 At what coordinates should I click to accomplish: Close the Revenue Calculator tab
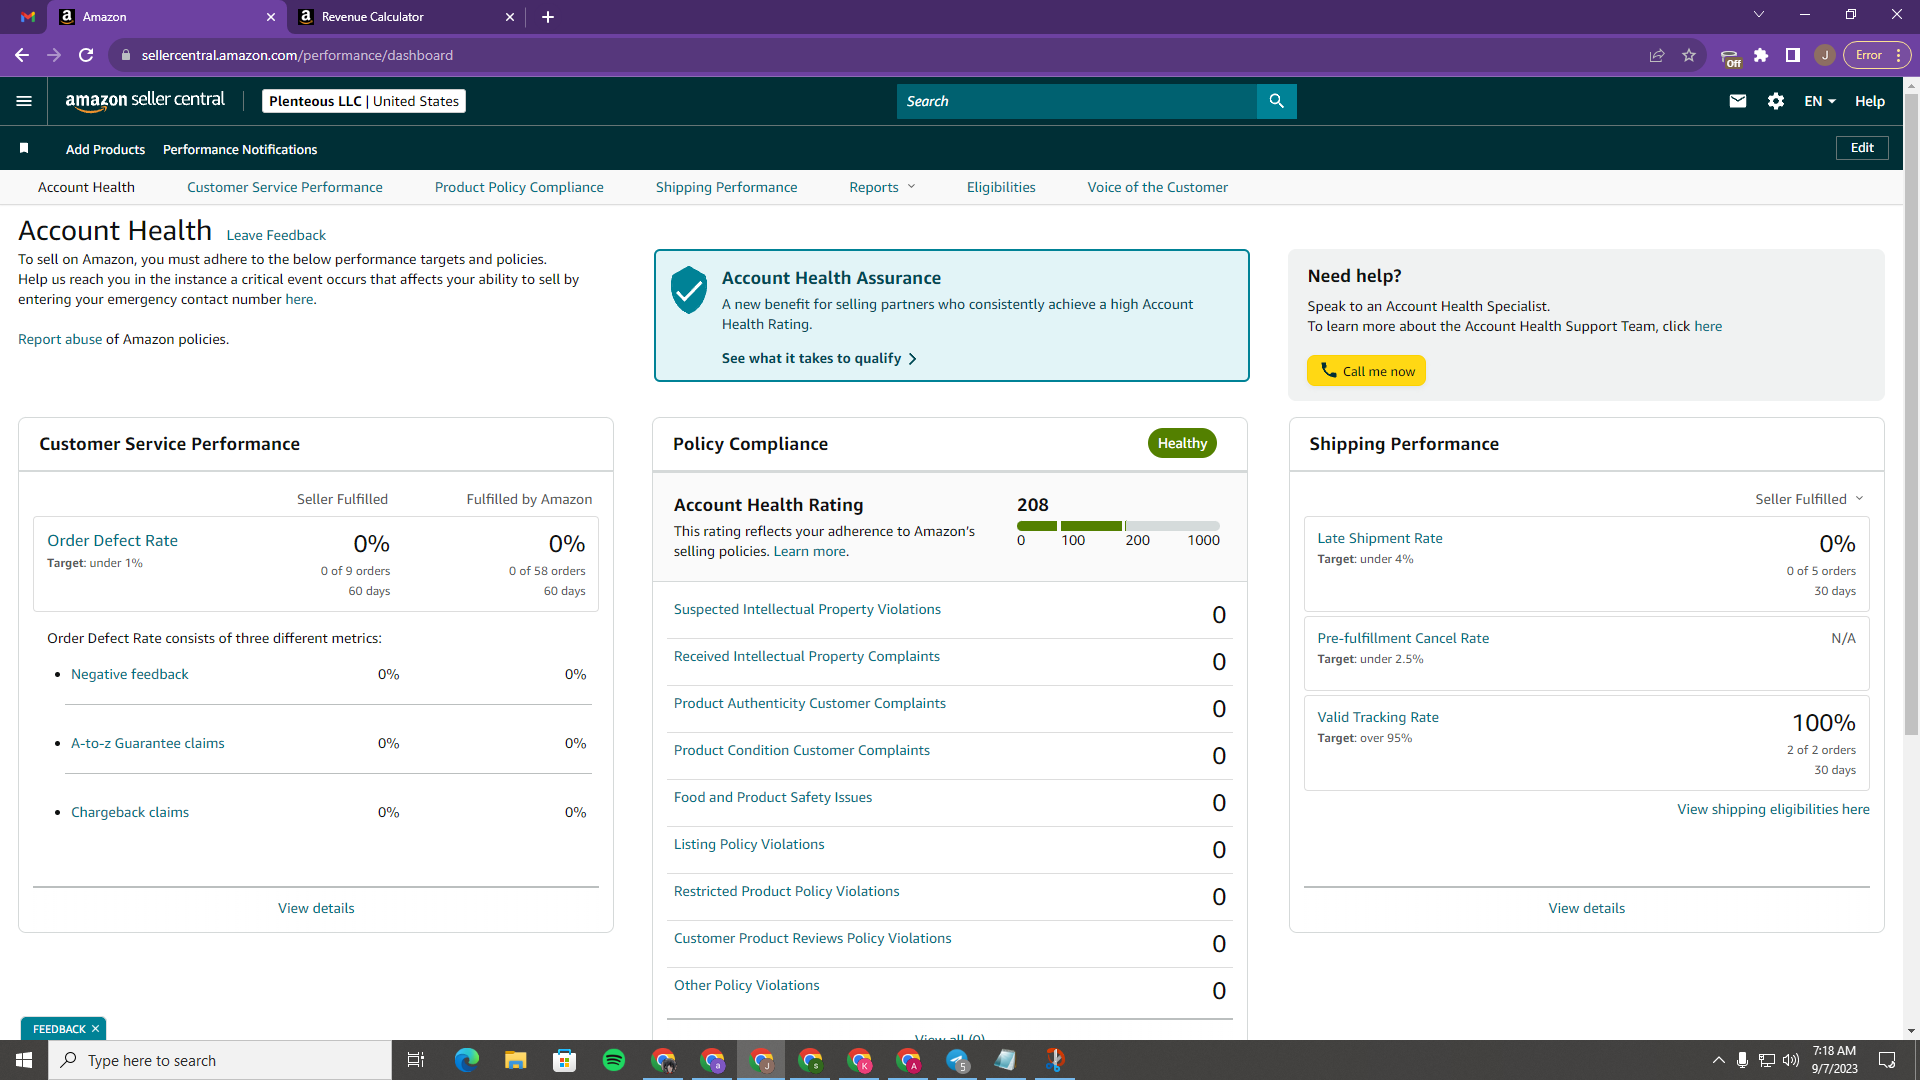pyautogui.click(x=510, y=17)
